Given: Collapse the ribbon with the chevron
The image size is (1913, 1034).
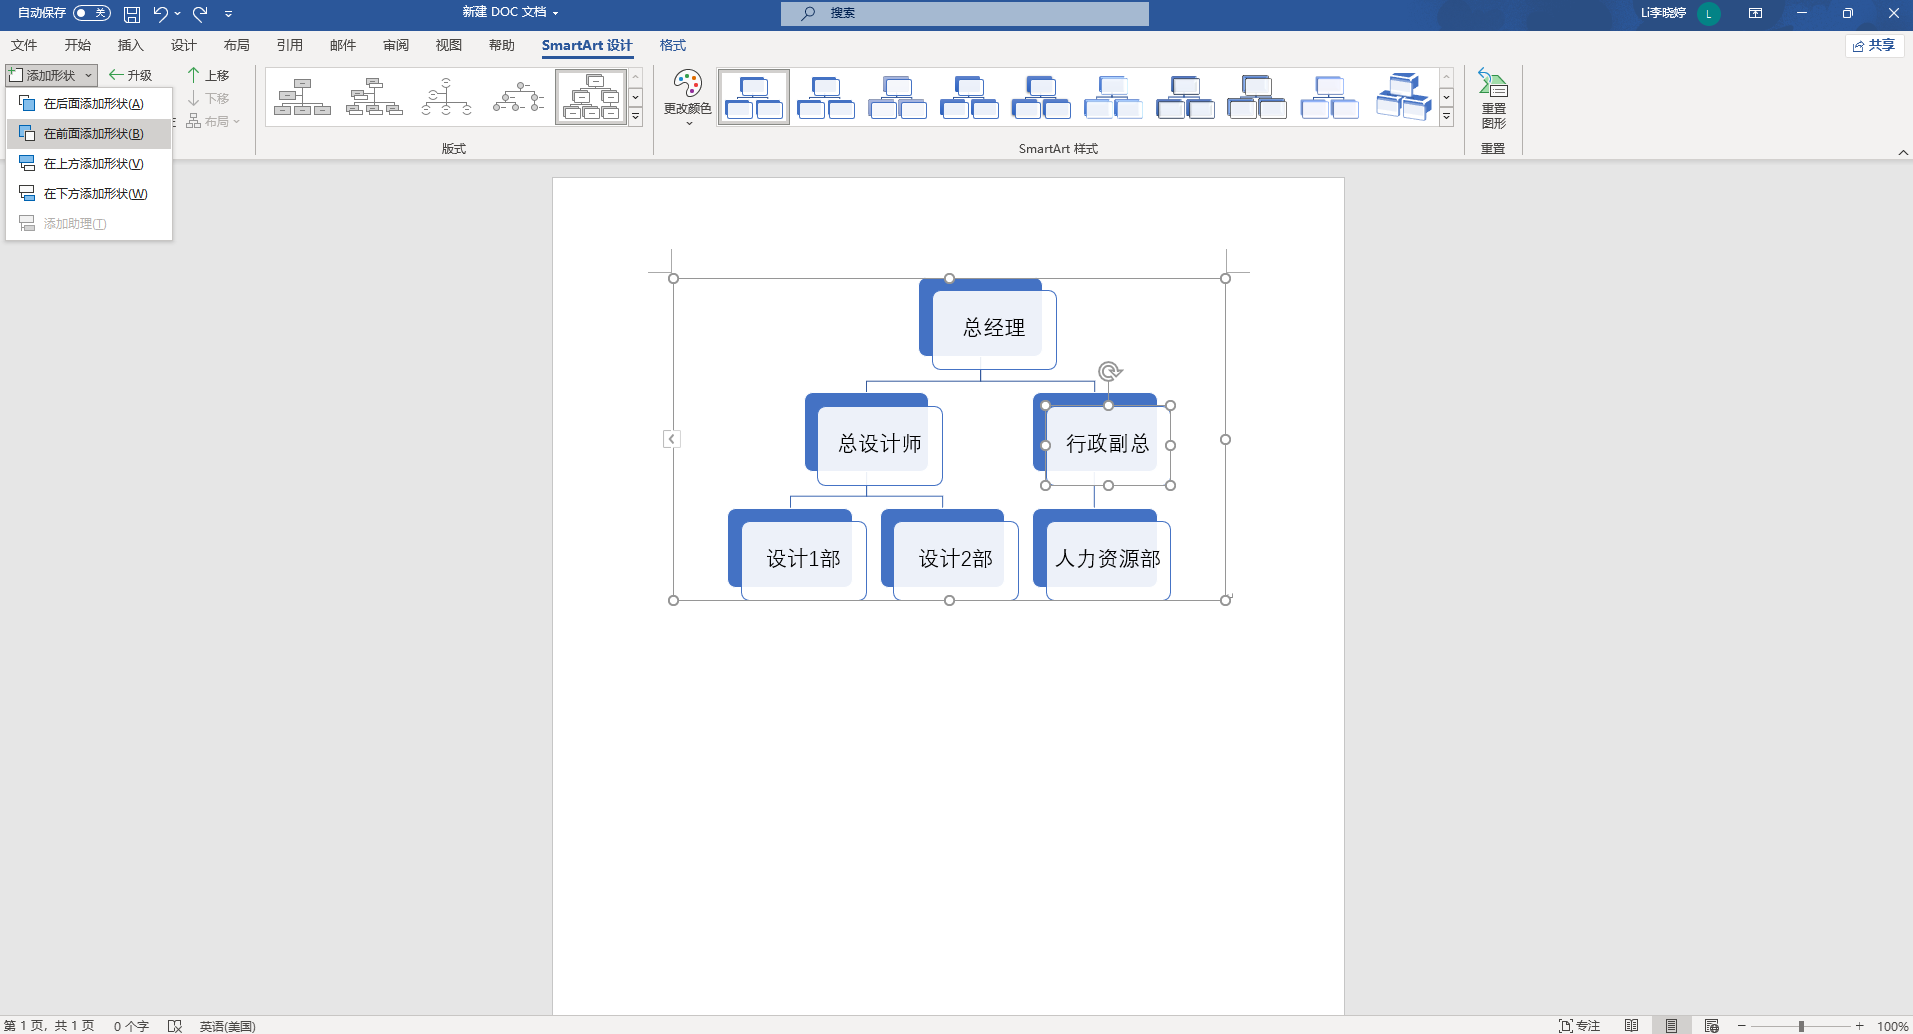Looking at the screenshot, I should [1902, 152].
